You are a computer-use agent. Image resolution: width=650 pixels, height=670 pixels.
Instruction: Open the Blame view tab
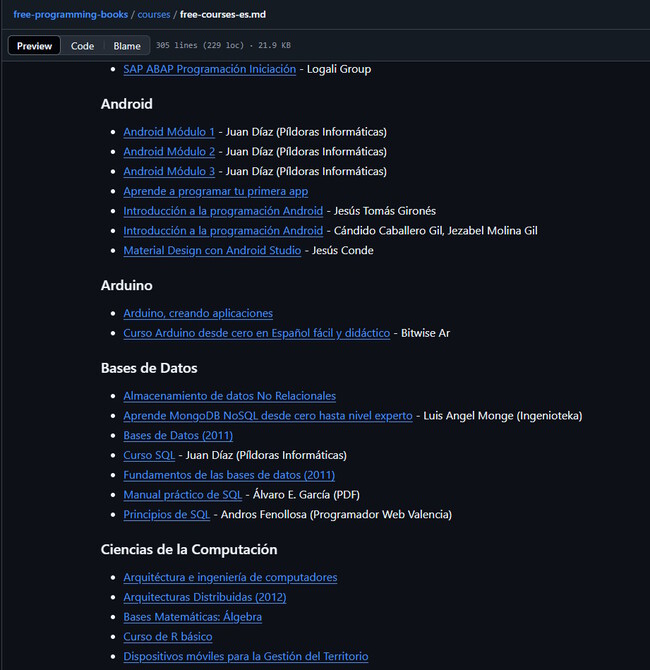(x=127, y=46)
